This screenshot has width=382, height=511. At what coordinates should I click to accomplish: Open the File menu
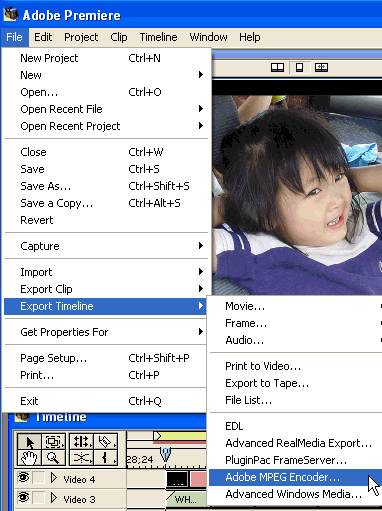point(14,37)
